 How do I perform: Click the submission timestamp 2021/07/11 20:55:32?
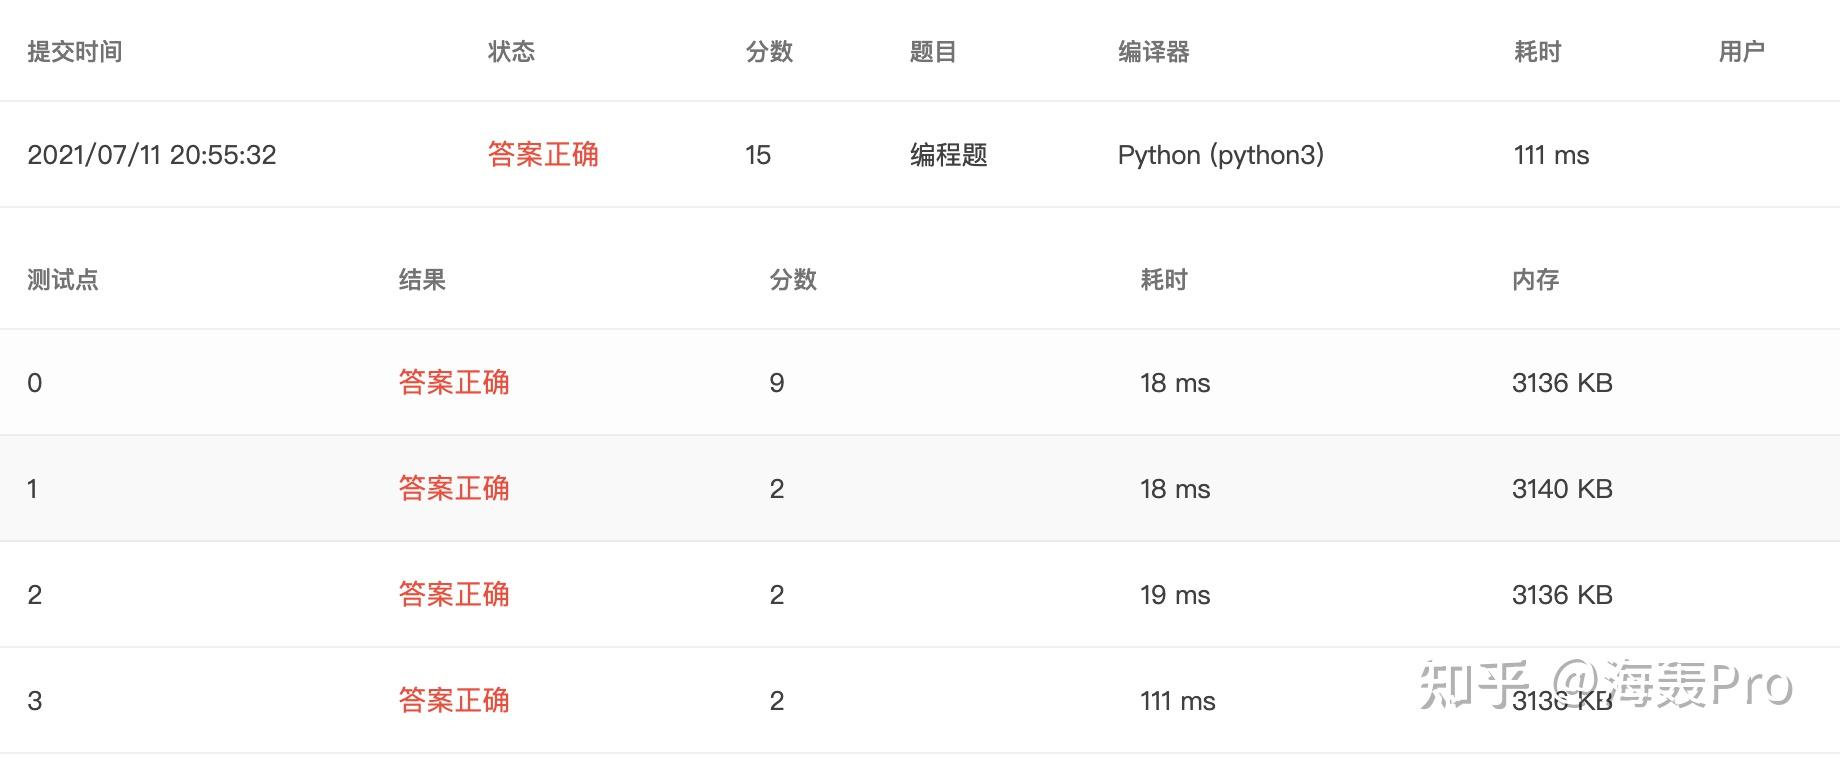tap(152, 154)
